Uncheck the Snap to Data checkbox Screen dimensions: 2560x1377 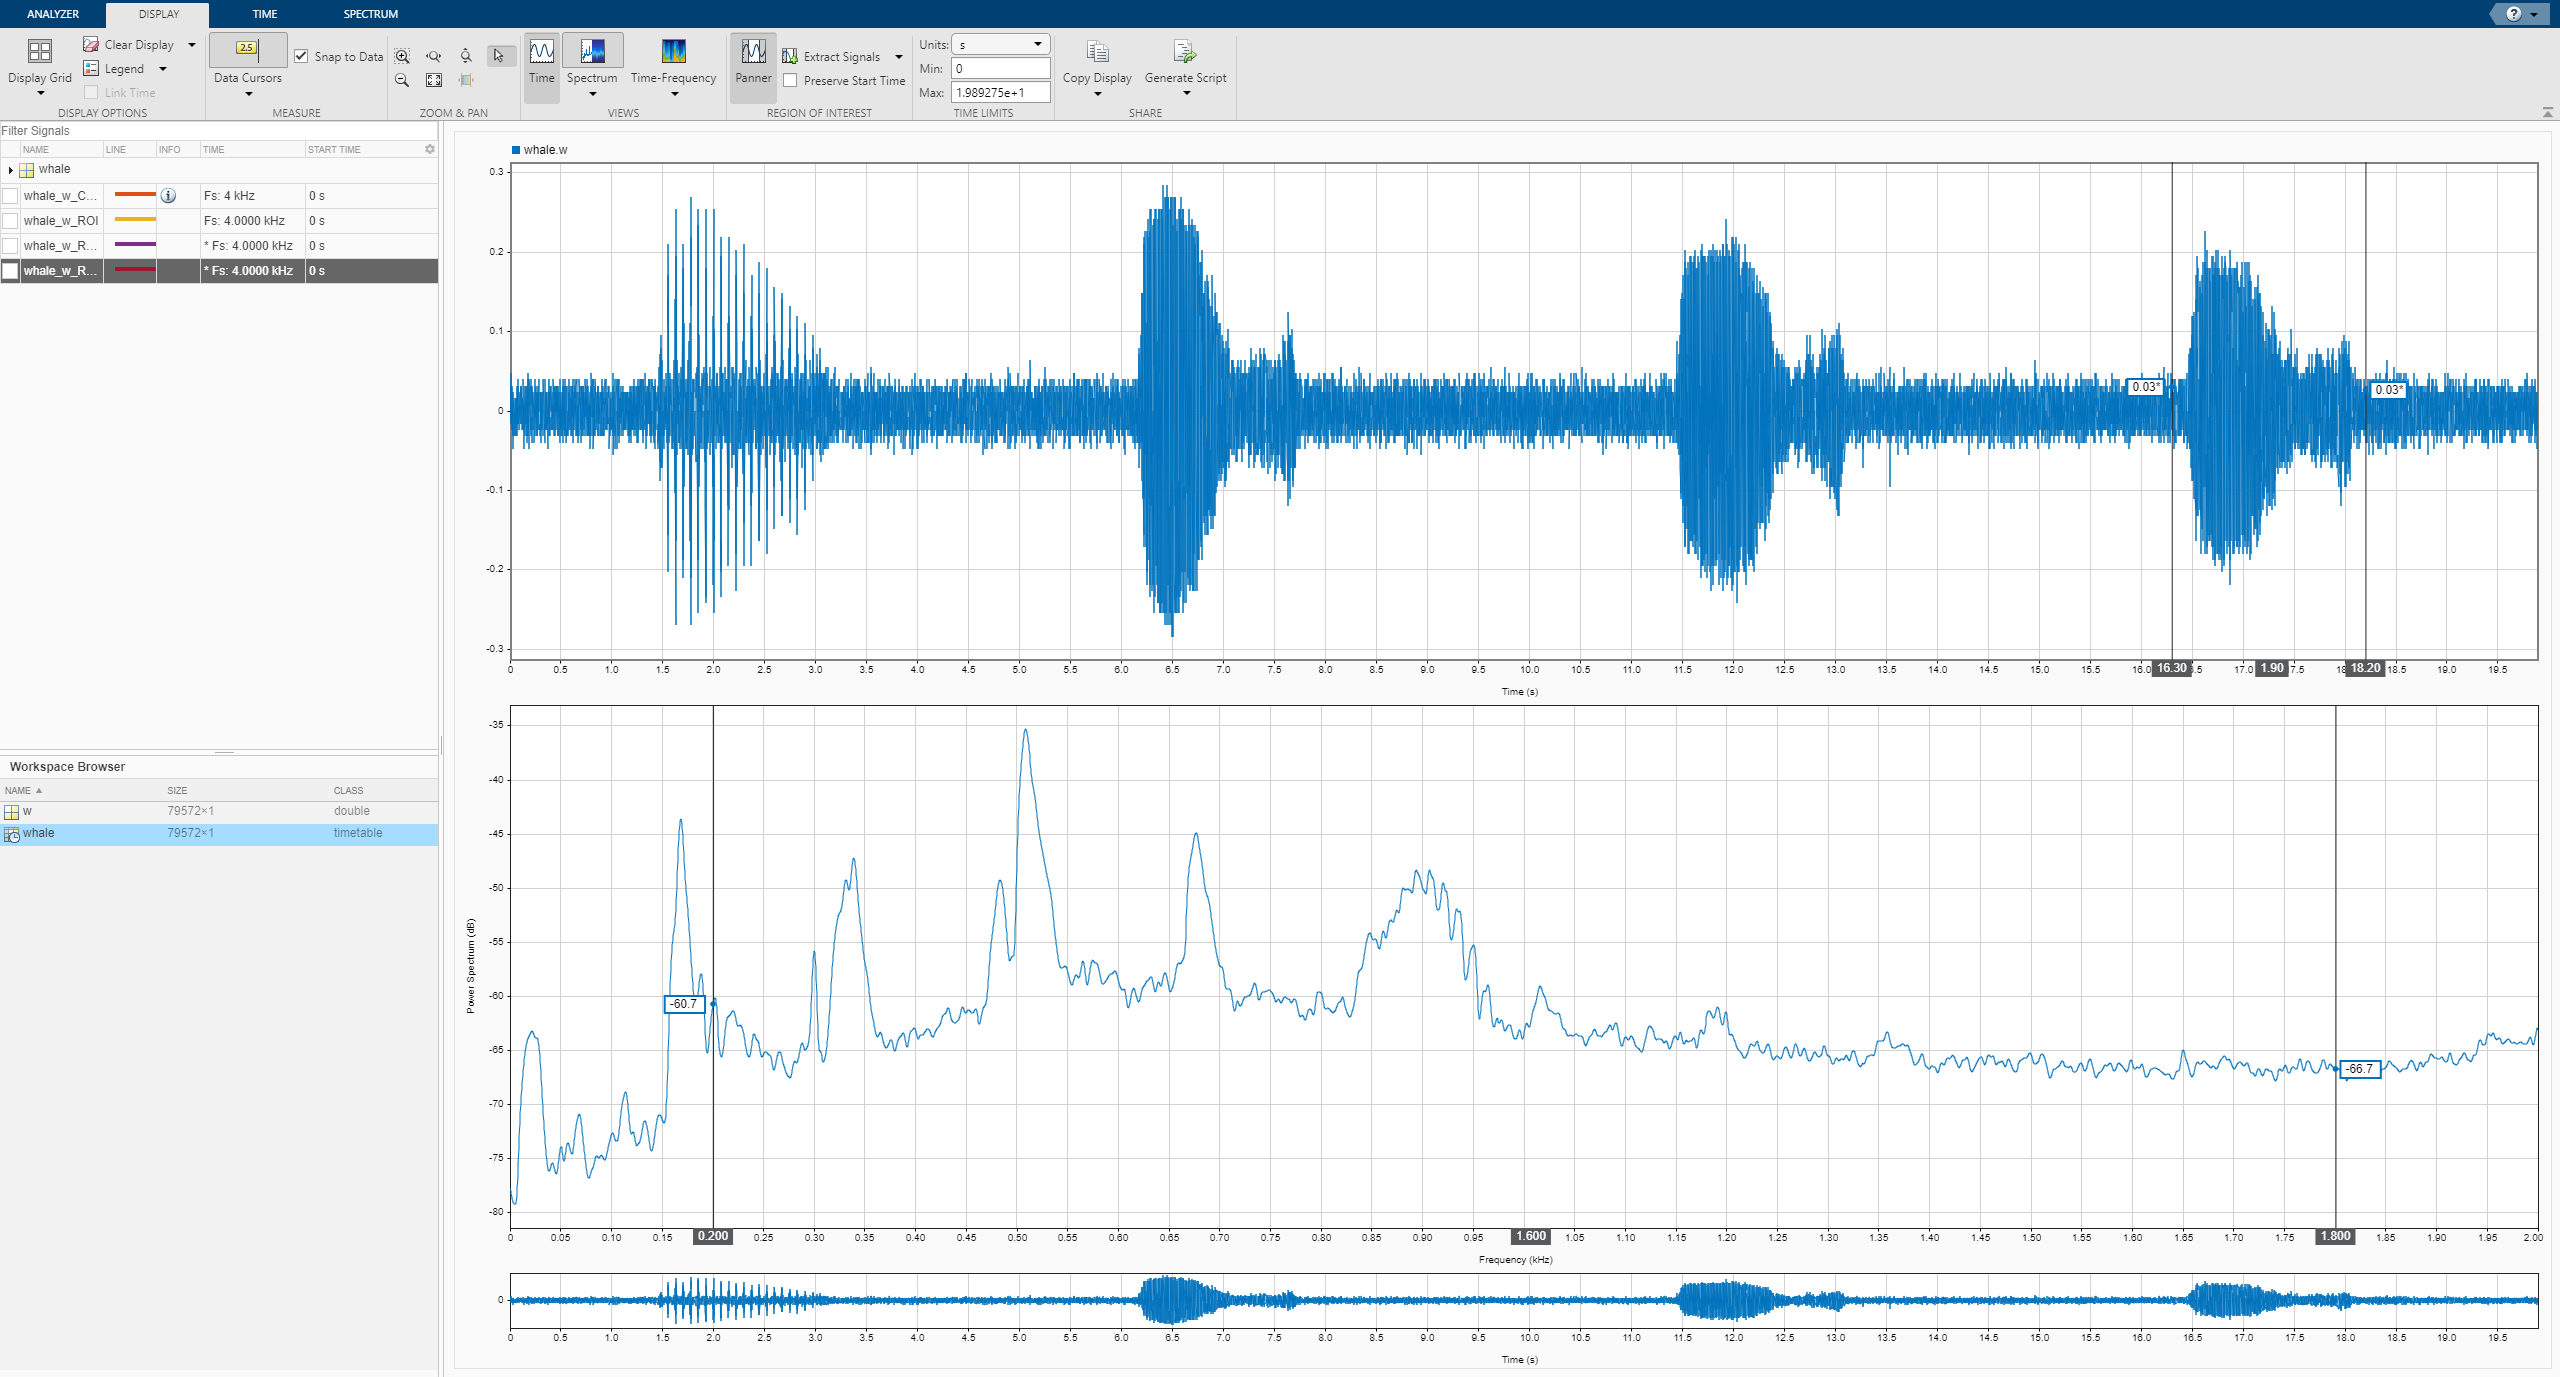coord(301,56)
